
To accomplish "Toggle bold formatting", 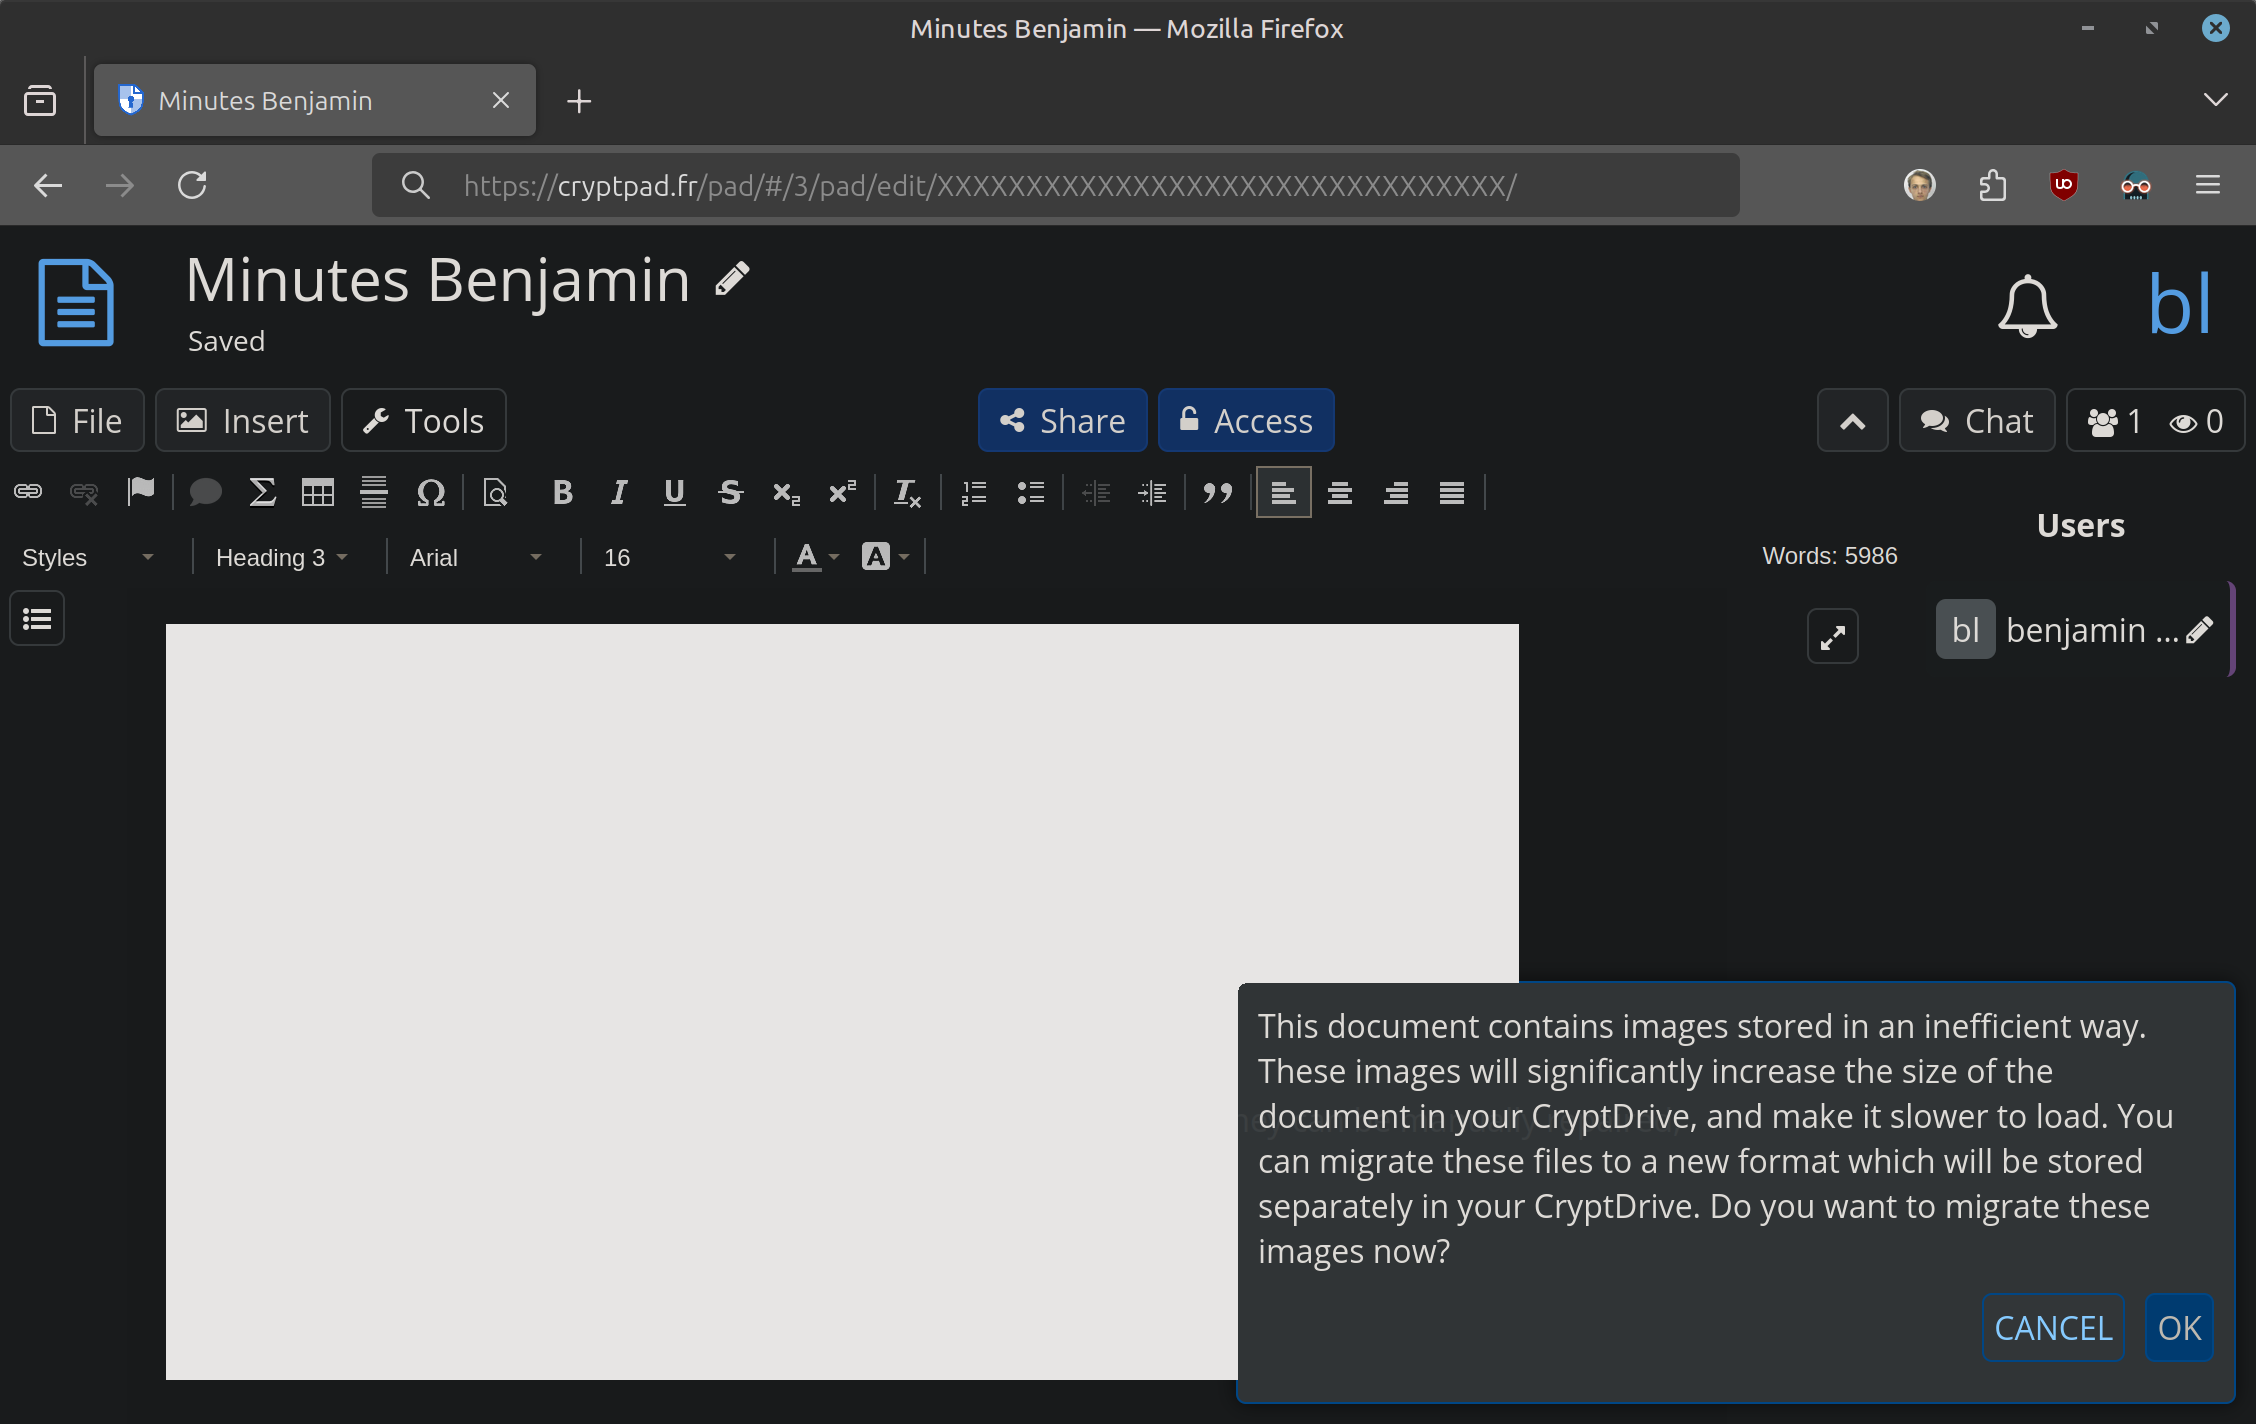I will (x=562, y=492).
